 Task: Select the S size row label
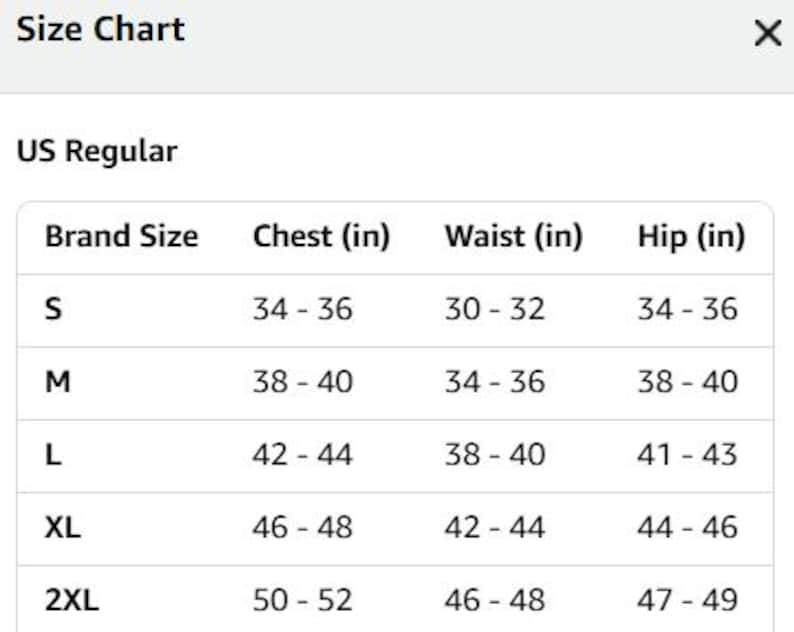point(54,309)
